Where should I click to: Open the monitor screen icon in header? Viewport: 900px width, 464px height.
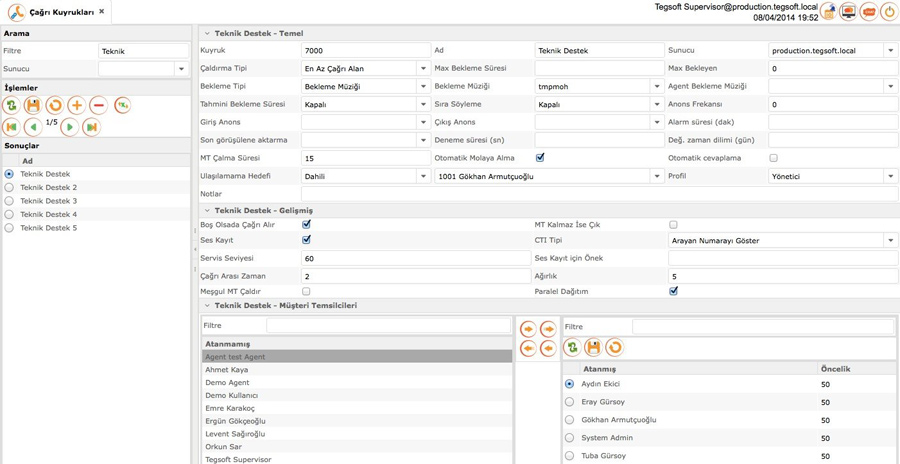848,11
